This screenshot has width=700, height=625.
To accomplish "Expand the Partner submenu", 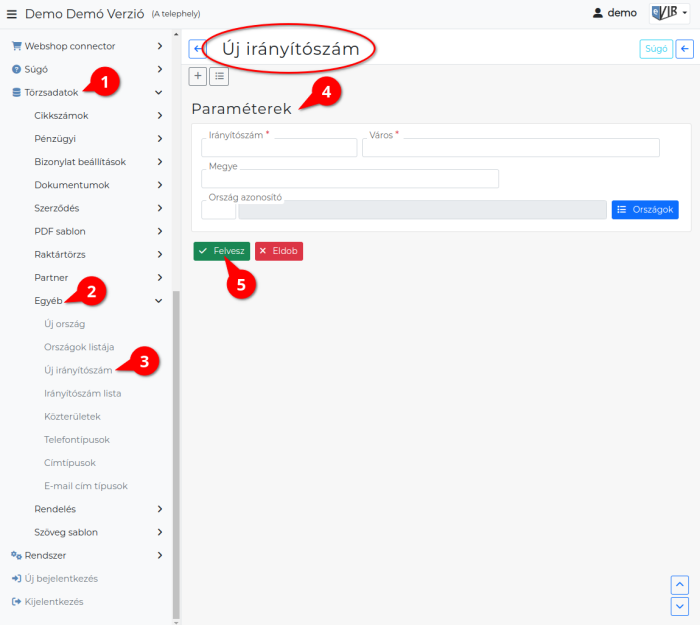I will click(x=160, y=278).
